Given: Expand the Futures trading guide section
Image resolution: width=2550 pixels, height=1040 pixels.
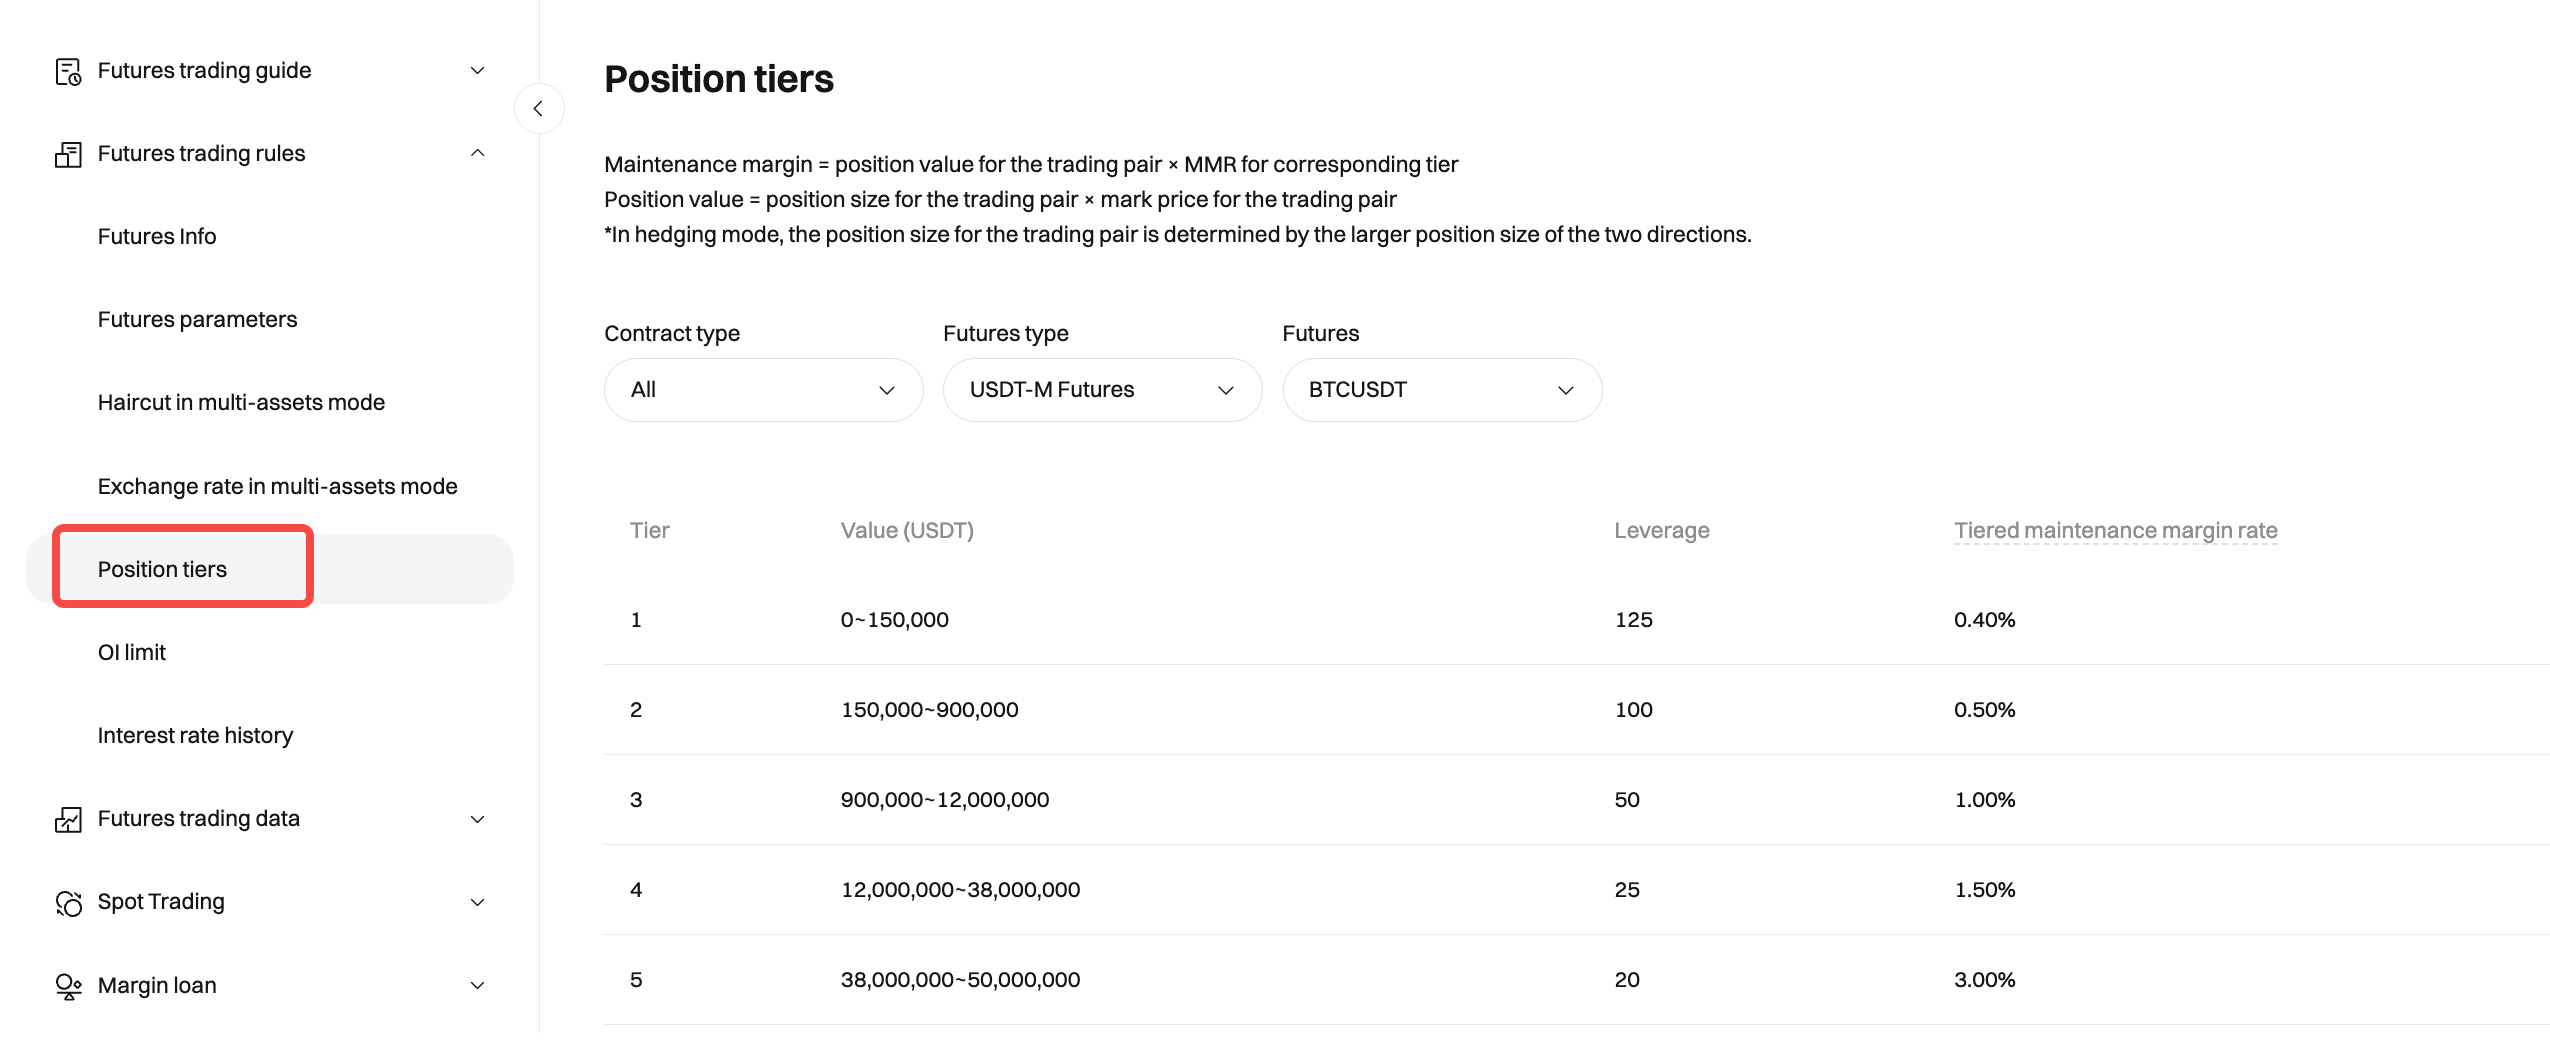Looking at the screenshot, I should pos(477,71).
